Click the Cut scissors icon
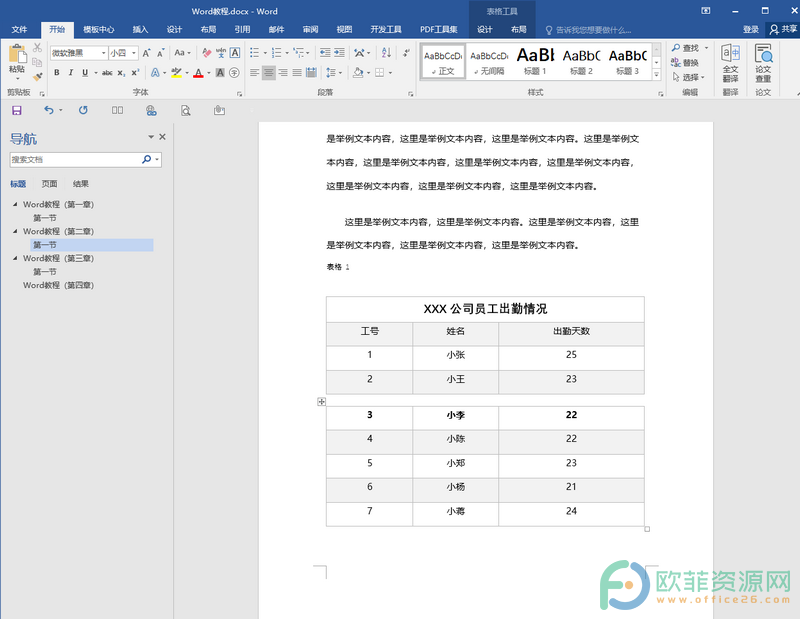 point(37,48)
